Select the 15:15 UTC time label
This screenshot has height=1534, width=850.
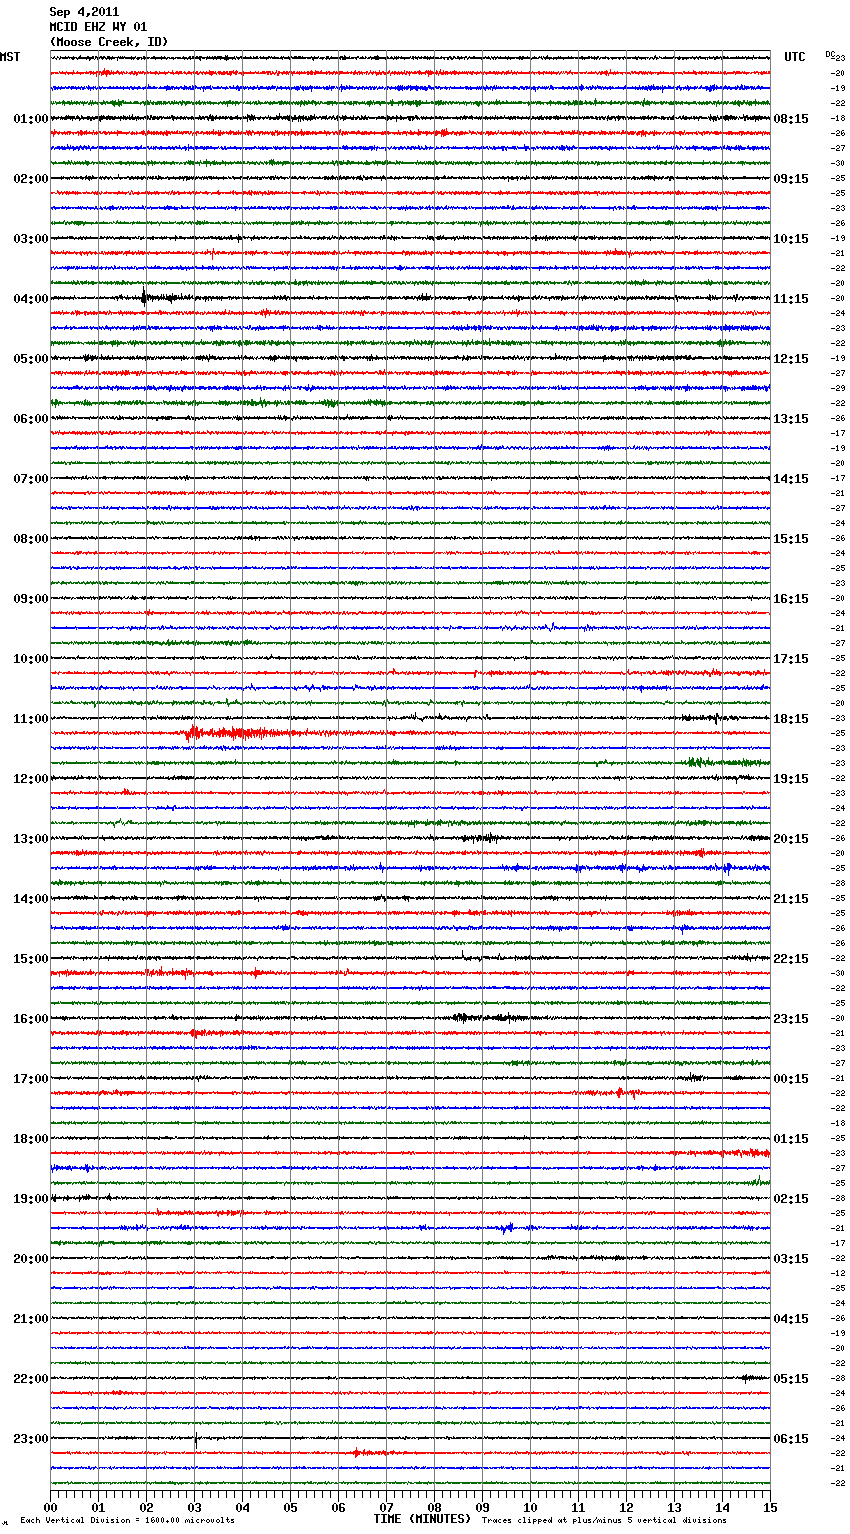[791, 539]
